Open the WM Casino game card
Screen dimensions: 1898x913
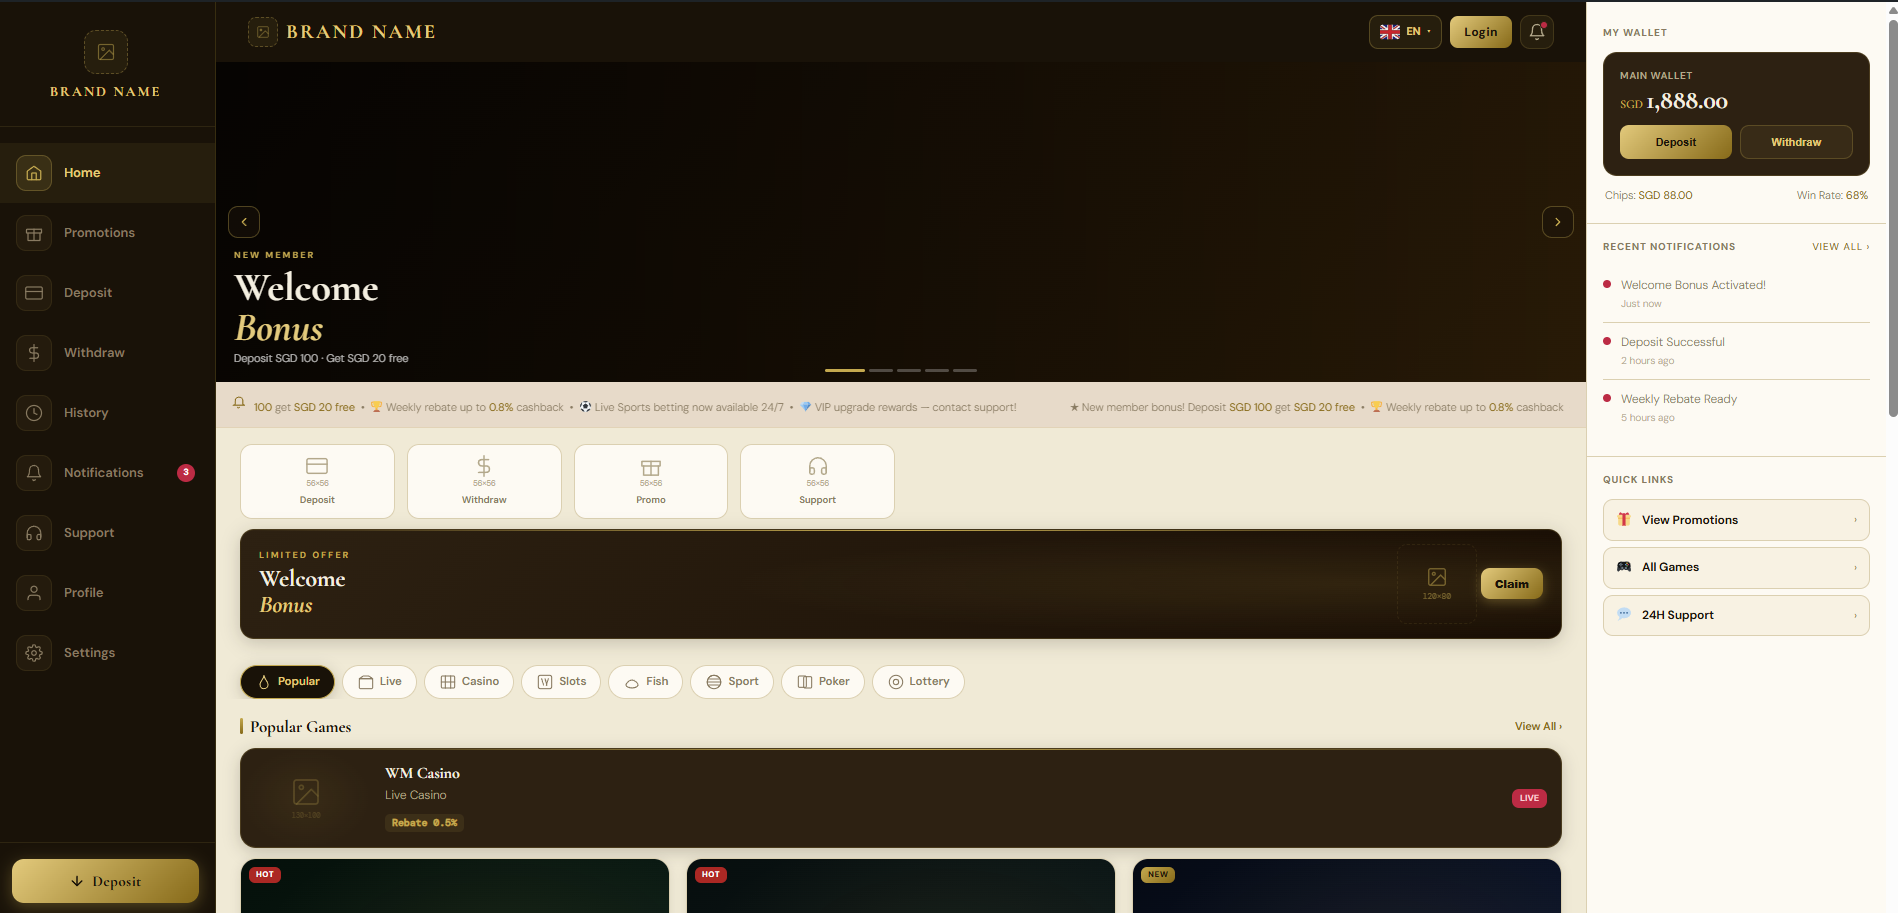click(x=901, y=798)
